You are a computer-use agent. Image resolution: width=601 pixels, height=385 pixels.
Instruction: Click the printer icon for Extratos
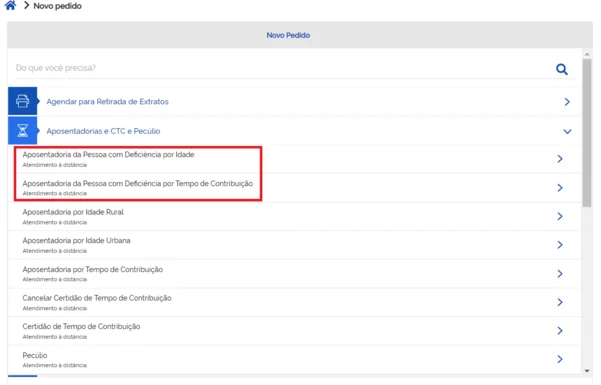pos(22,101)
